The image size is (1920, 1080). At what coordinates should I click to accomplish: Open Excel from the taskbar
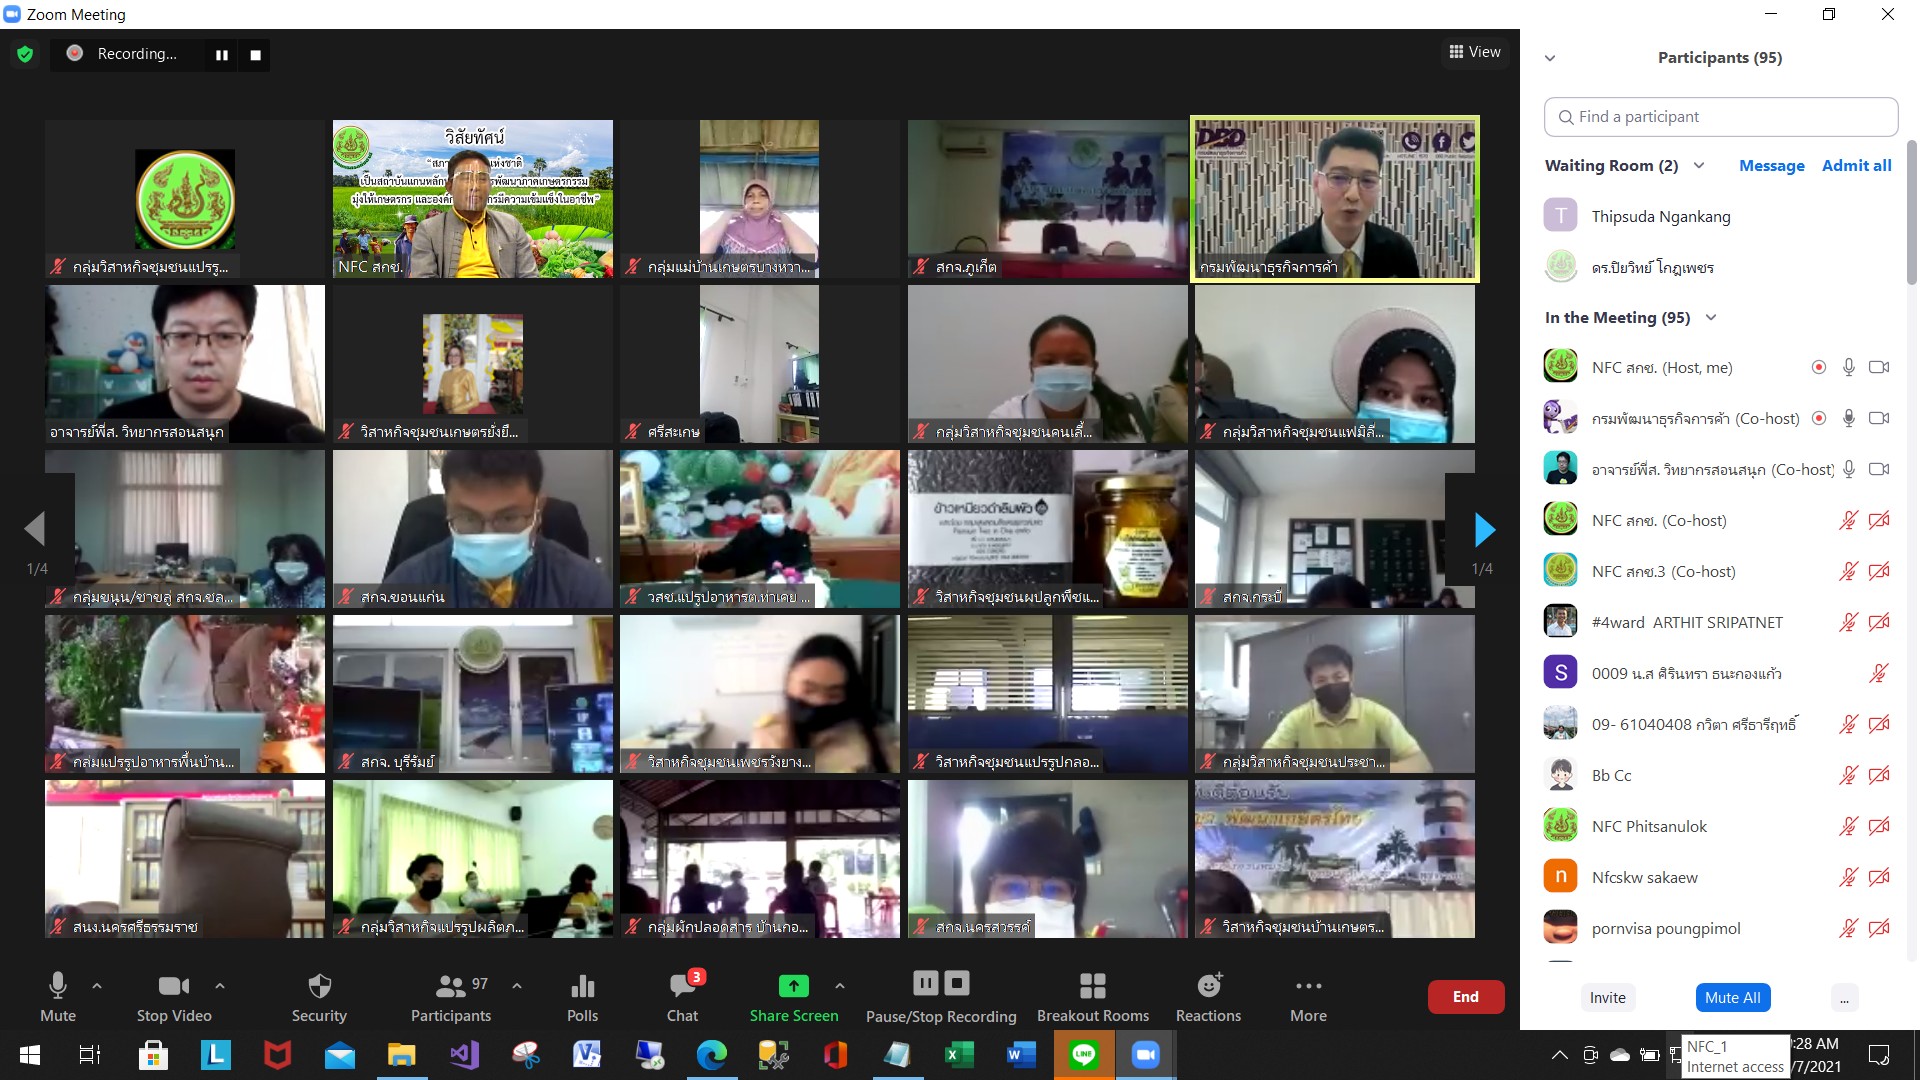[x=960, y=1055]
